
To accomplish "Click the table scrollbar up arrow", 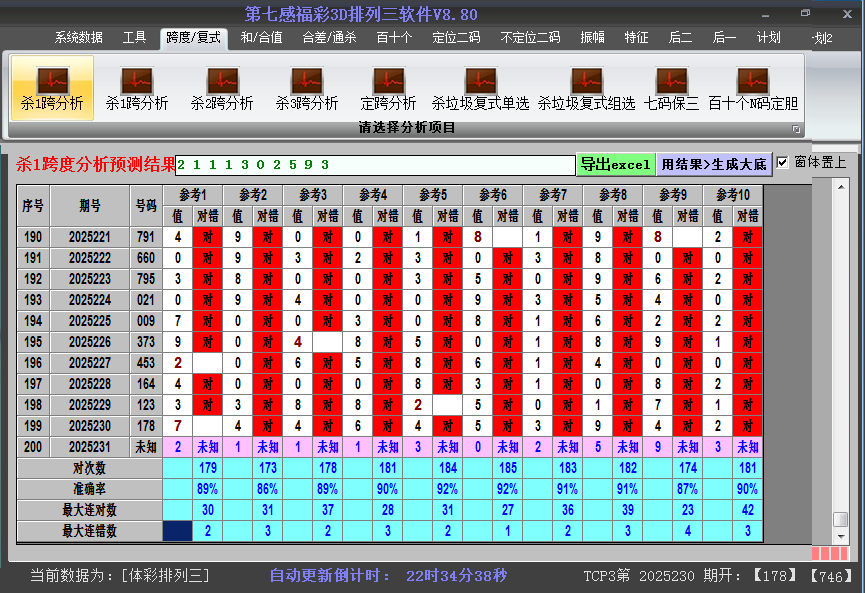I will (x=841, y=187).
